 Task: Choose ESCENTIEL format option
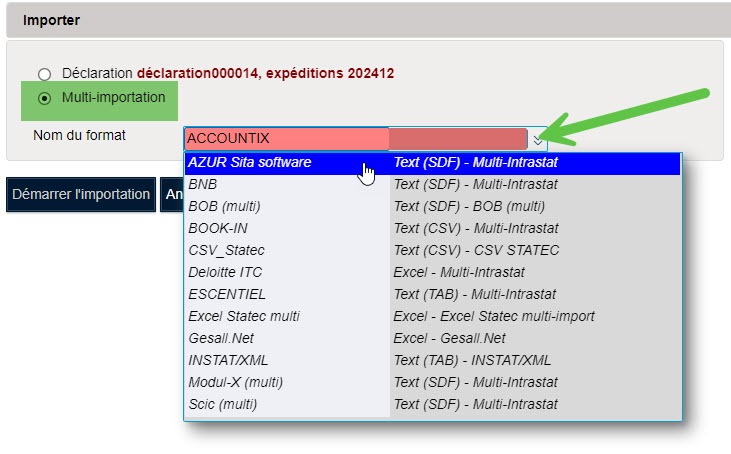pos(432,295)
